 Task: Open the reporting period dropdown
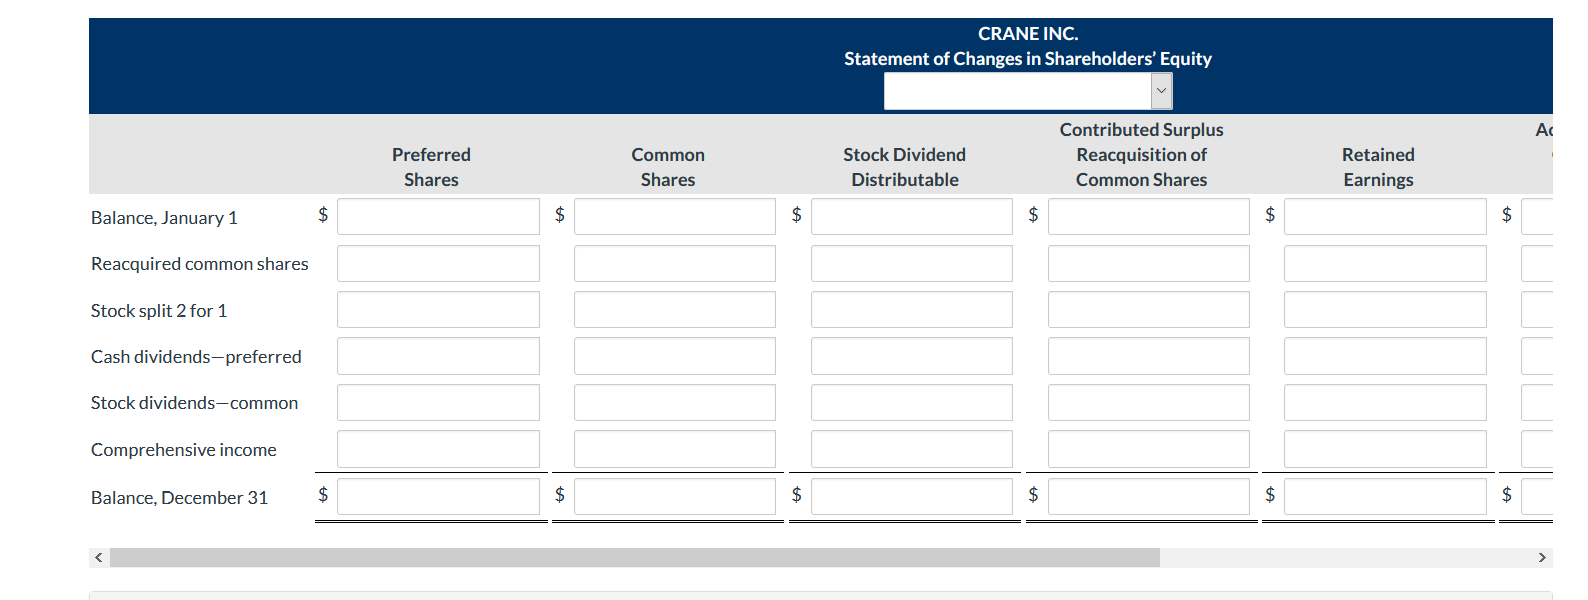(x=1026, y=90)
